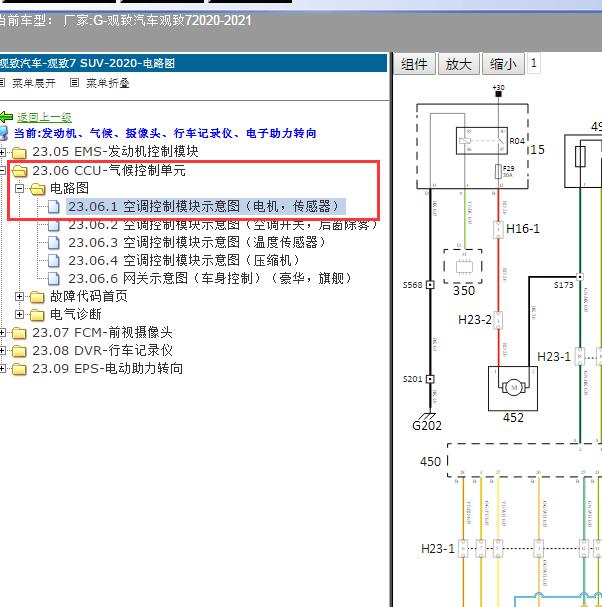Expand the 23.07 FCM node
Screen dimensions: 602x607
(x=2, y=333)
